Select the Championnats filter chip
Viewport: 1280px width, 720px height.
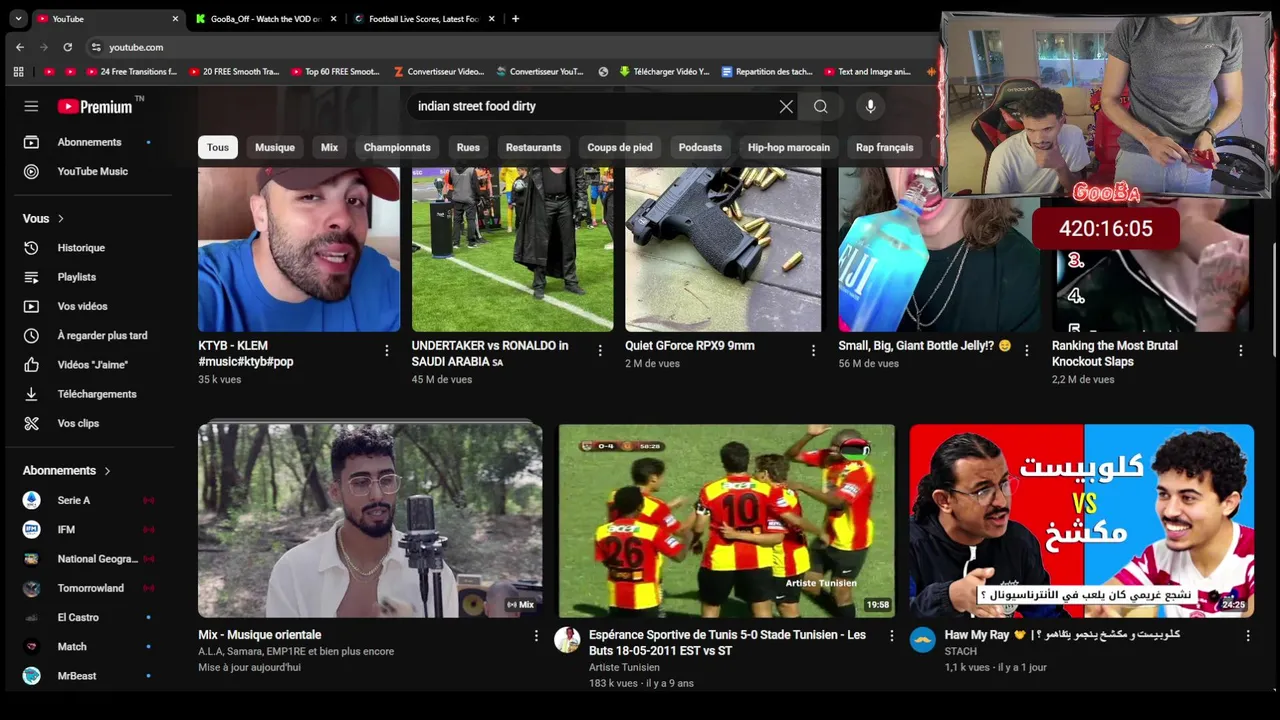click(x=397, y=147)
